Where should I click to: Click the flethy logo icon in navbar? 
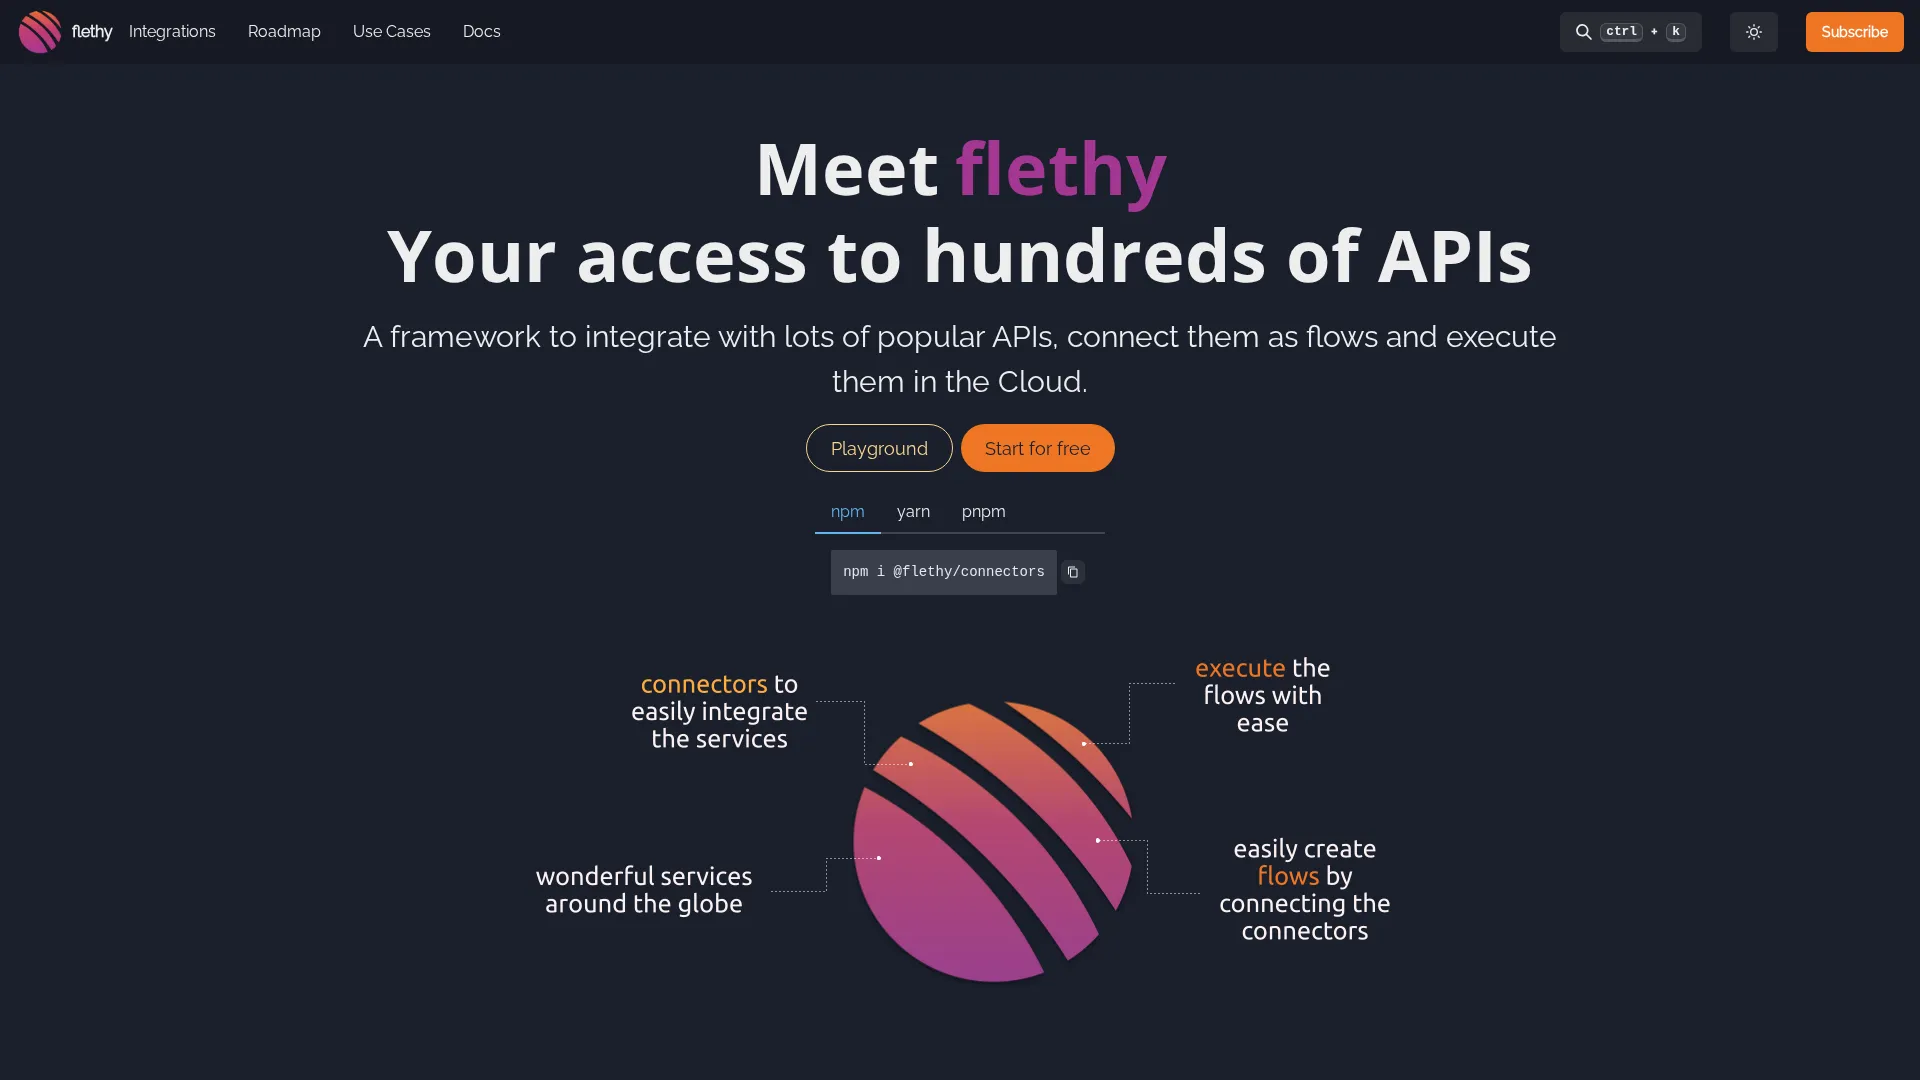pyautogui.click(x=40, y=32)
